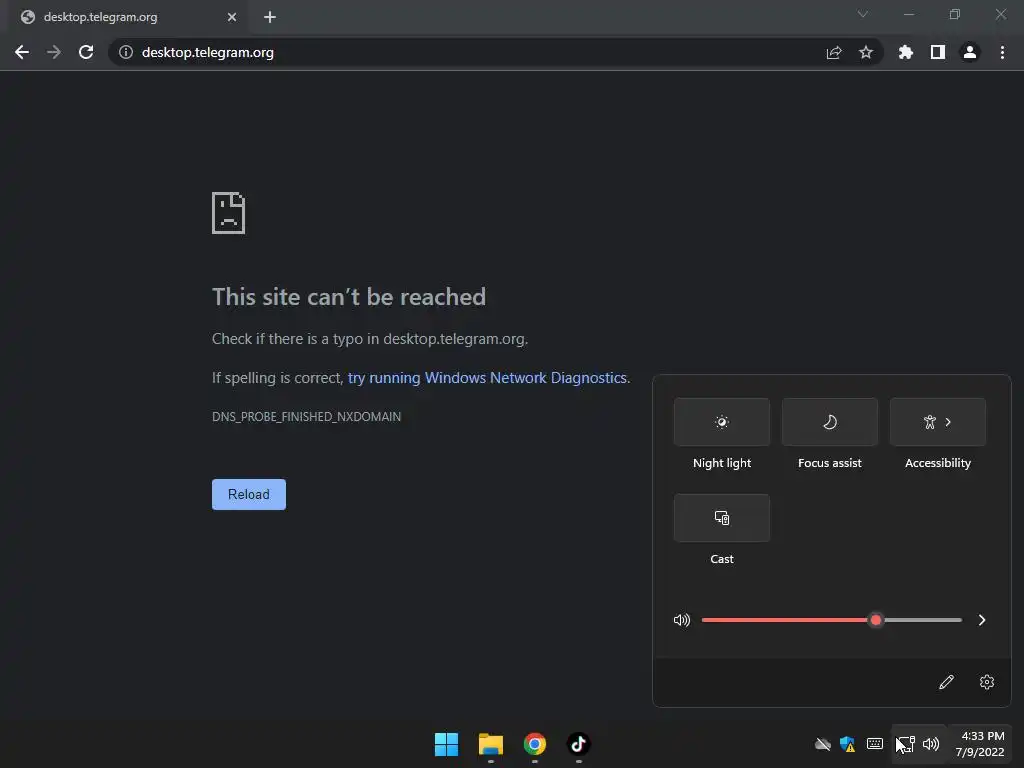The image size is (1024, 768).
Task: Open all settings gear in quick panel
Action: point(987,682)
